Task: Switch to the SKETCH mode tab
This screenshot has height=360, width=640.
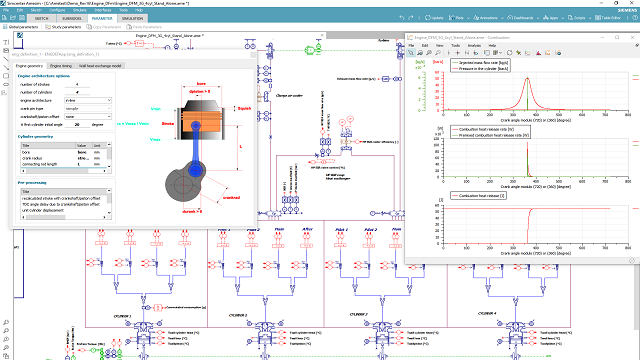Action: (41, 18)
